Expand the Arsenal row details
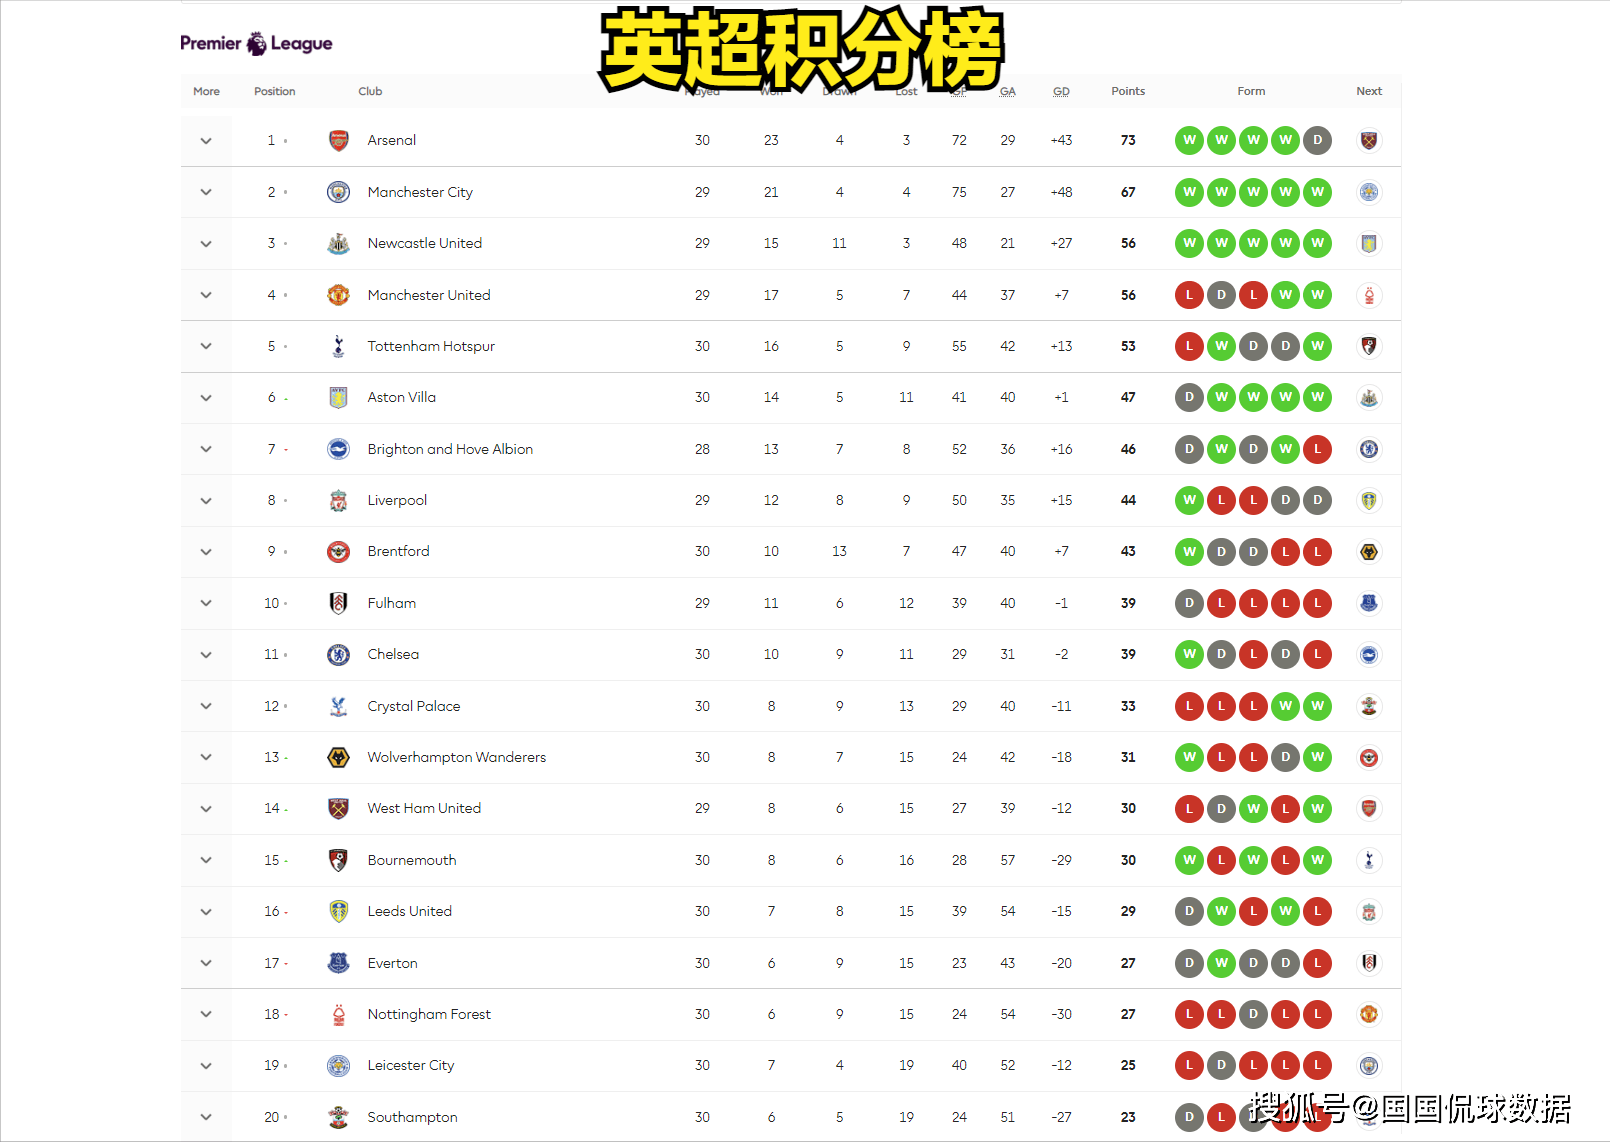Screen dimensions: 1610x1142 tap(206, 141)
